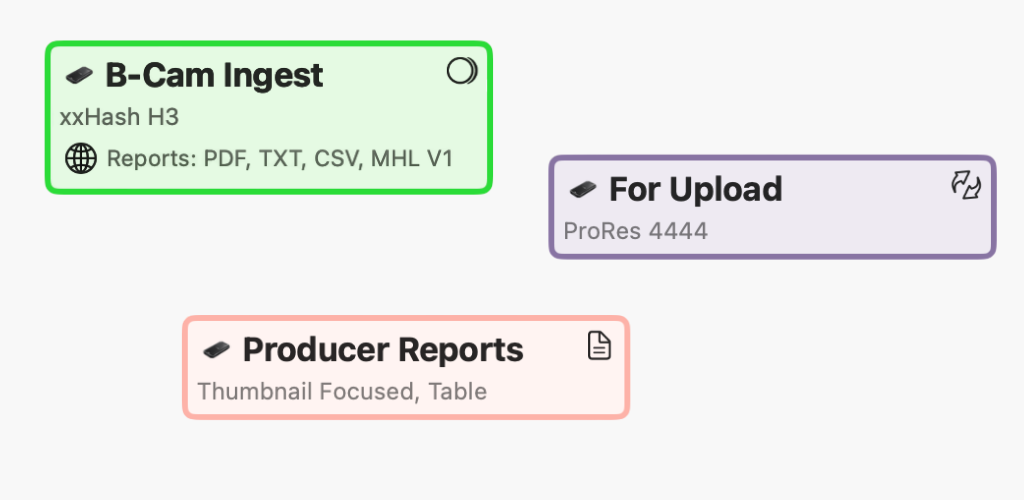Click the drive icon before Producer Reports title
Screen dimensions: 1024x500
click(216, 351)
